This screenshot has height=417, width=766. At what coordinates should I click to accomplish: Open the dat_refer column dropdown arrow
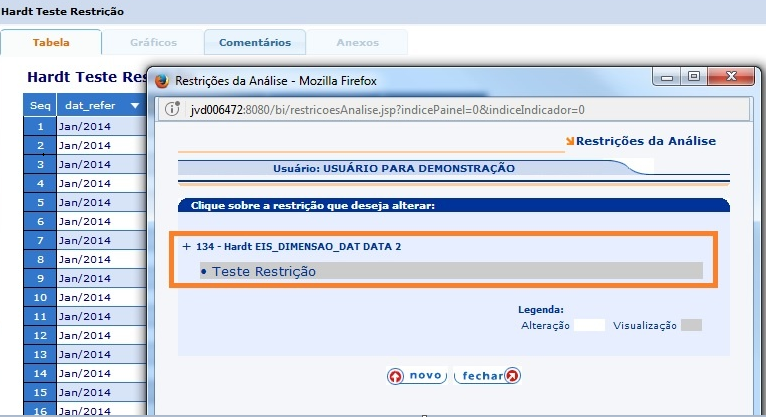coord(135,105)
